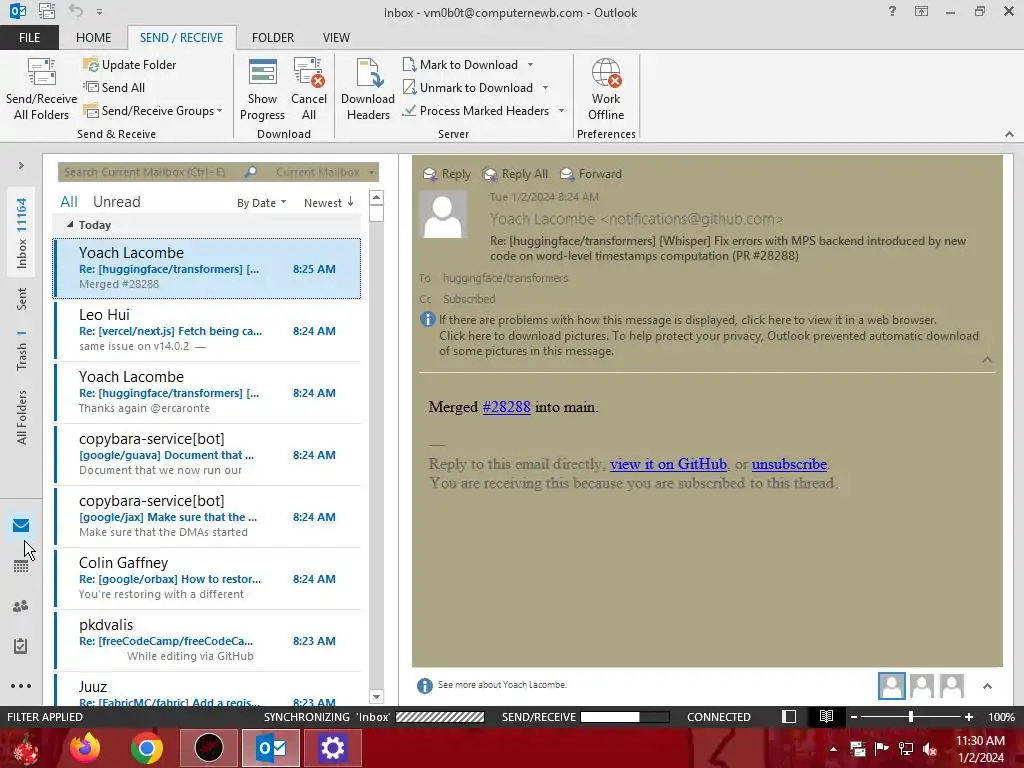Click the search magnifier icon
This screenshot has width=1024, height=768.
251,172
